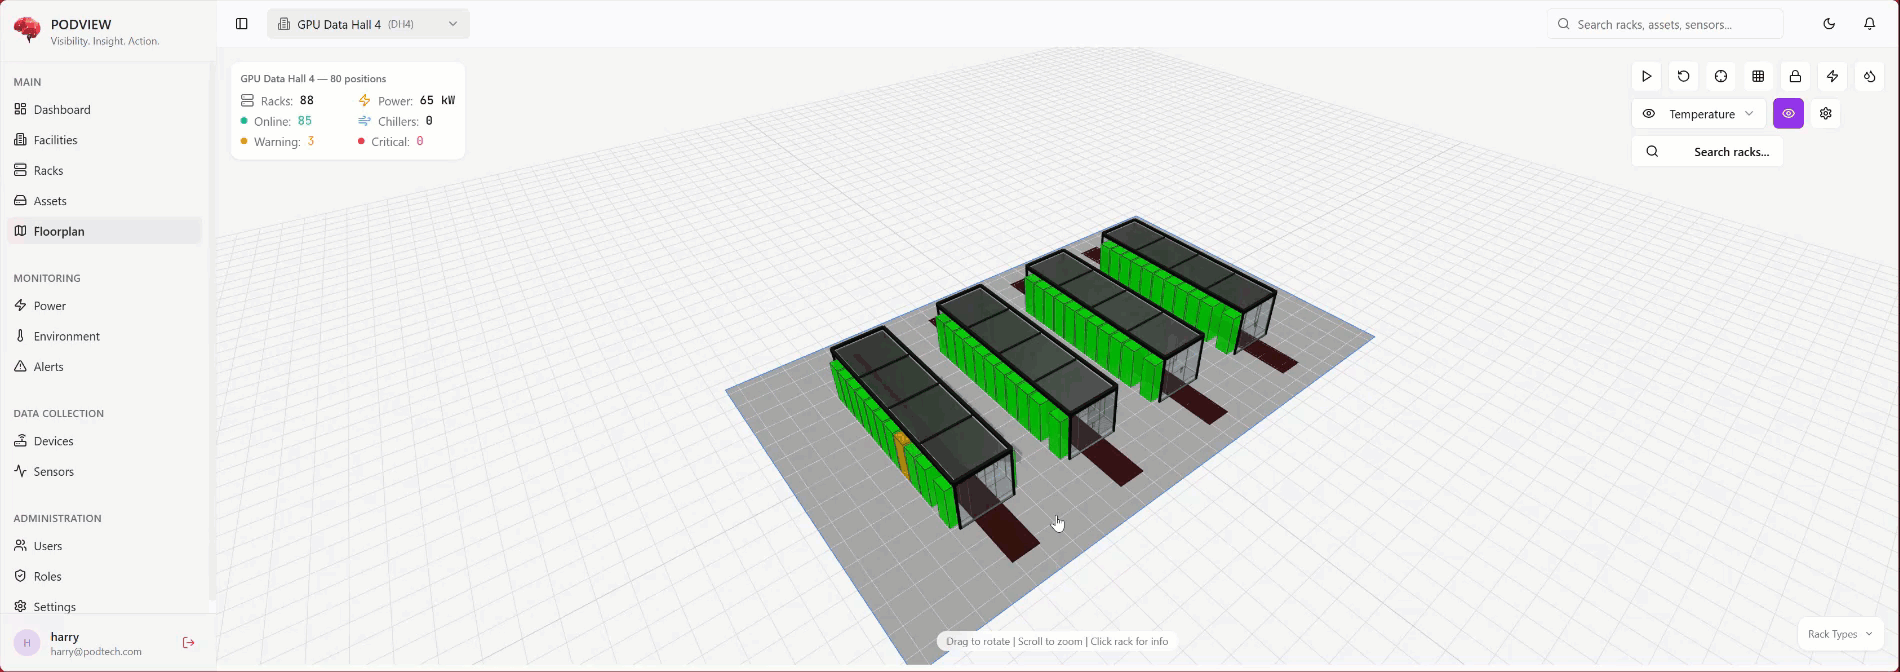Click the Facilities building icon
1900x672 pixels.
[20, 140]
